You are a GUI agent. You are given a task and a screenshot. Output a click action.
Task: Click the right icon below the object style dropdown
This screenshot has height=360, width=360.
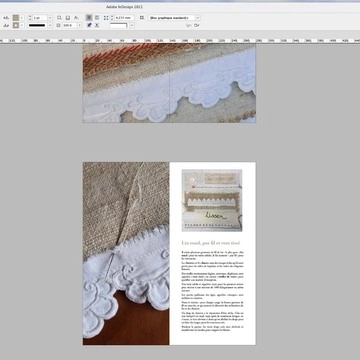(197, 25)
